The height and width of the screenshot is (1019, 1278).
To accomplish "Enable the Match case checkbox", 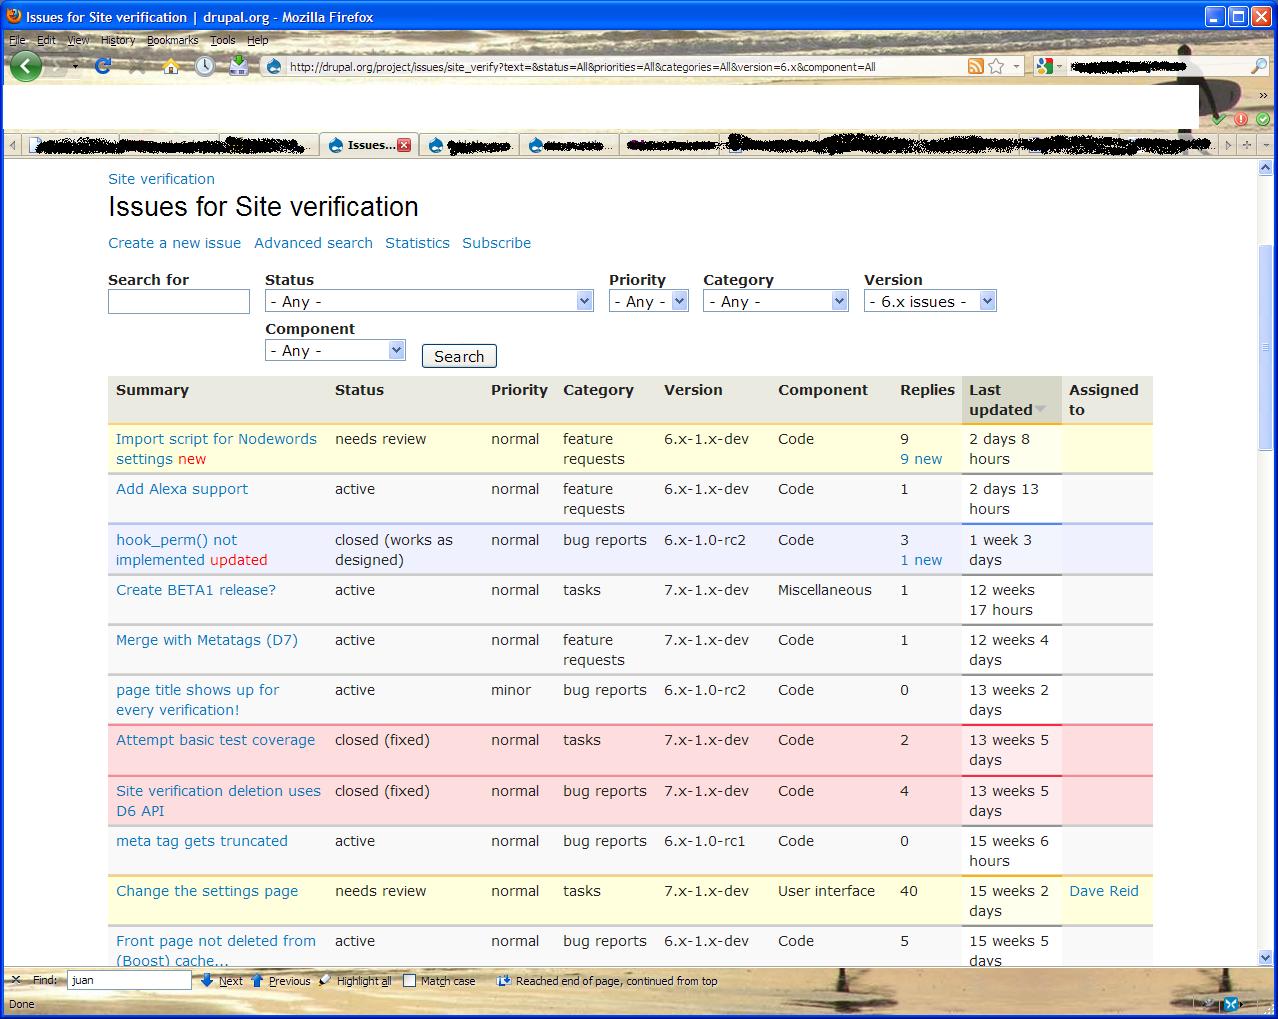I will point(409,981).
